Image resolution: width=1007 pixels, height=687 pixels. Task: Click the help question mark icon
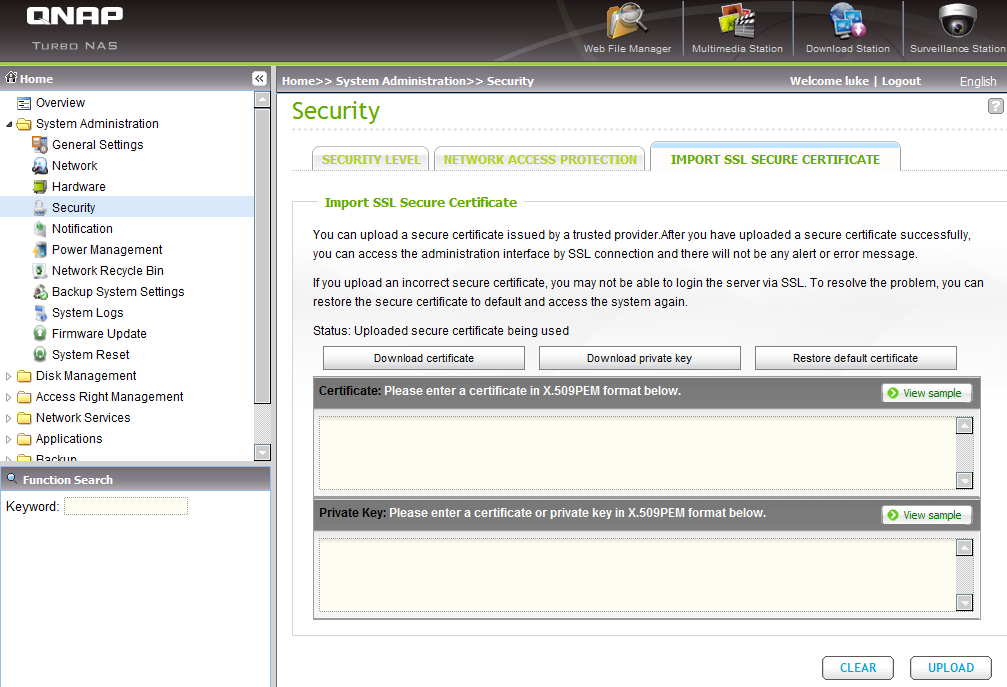coord(995,106)
